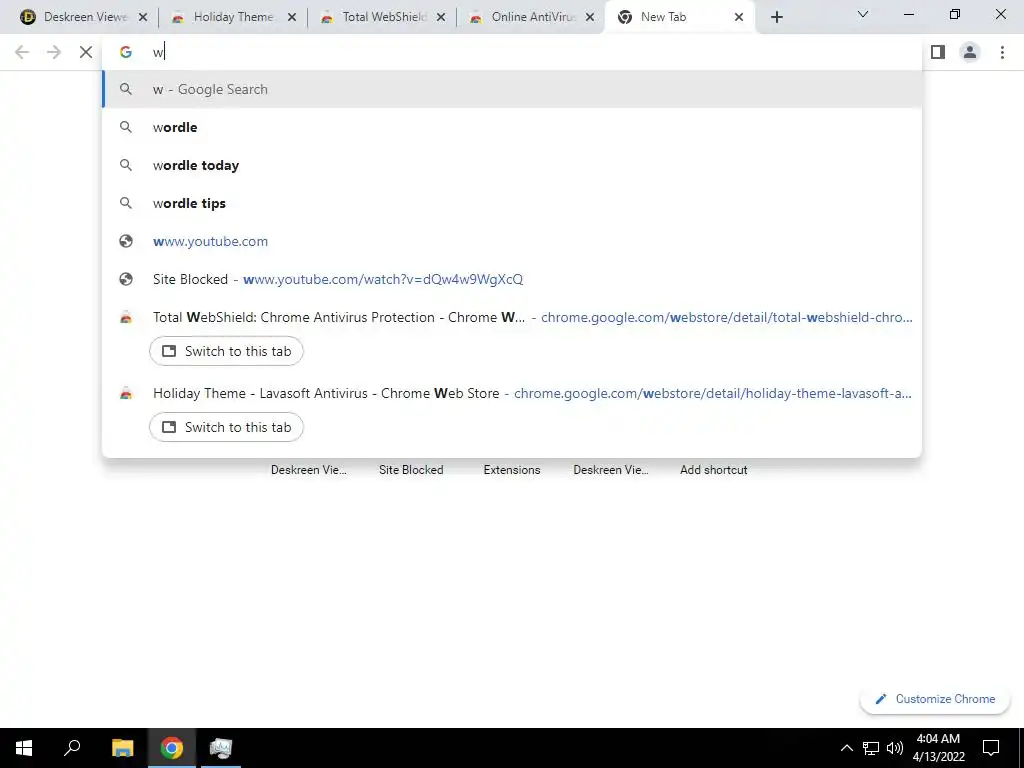
Task: Select the New Tab tab
Action: click(x=679, y=17)
